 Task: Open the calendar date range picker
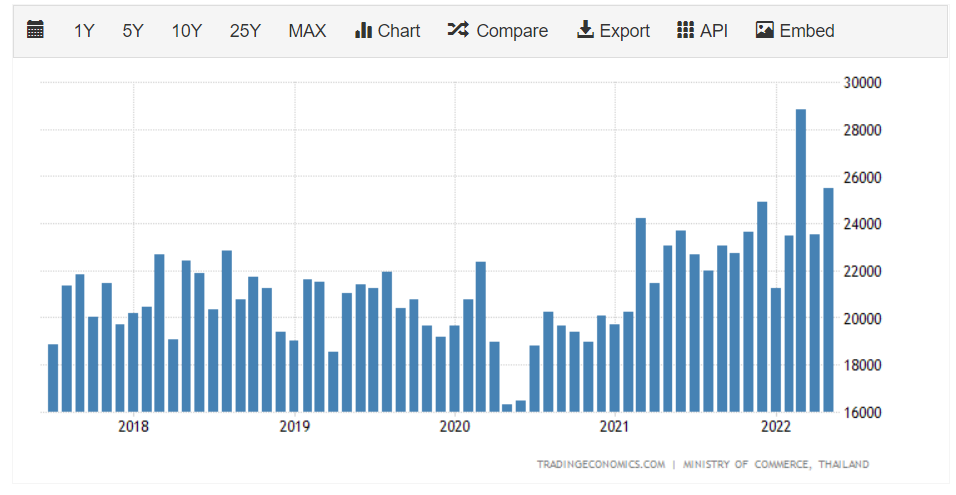tap(35, 30)
